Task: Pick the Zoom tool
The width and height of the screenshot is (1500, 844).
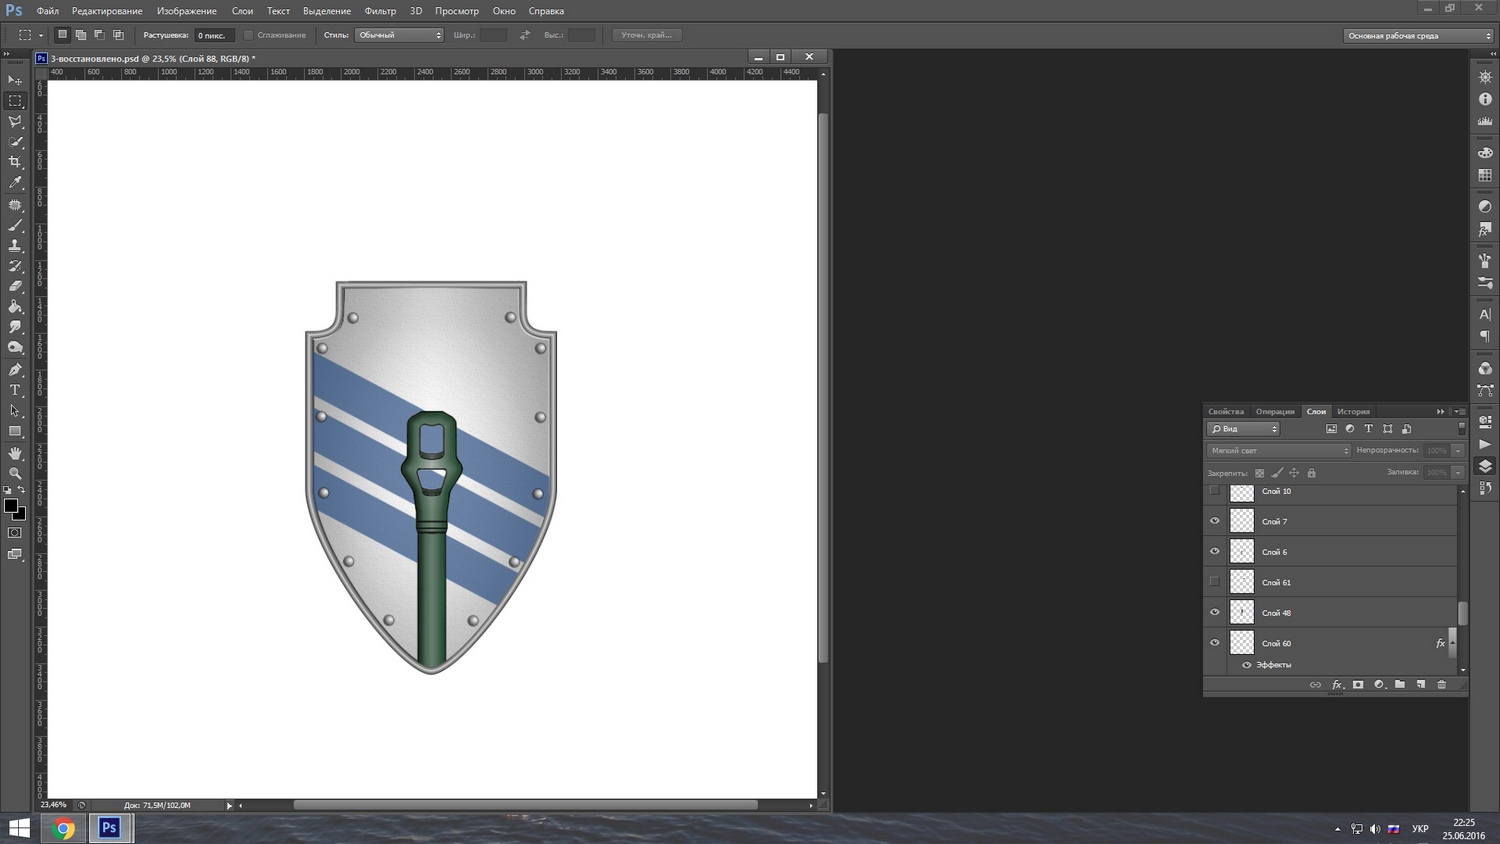Action: [x=15, y=473]
